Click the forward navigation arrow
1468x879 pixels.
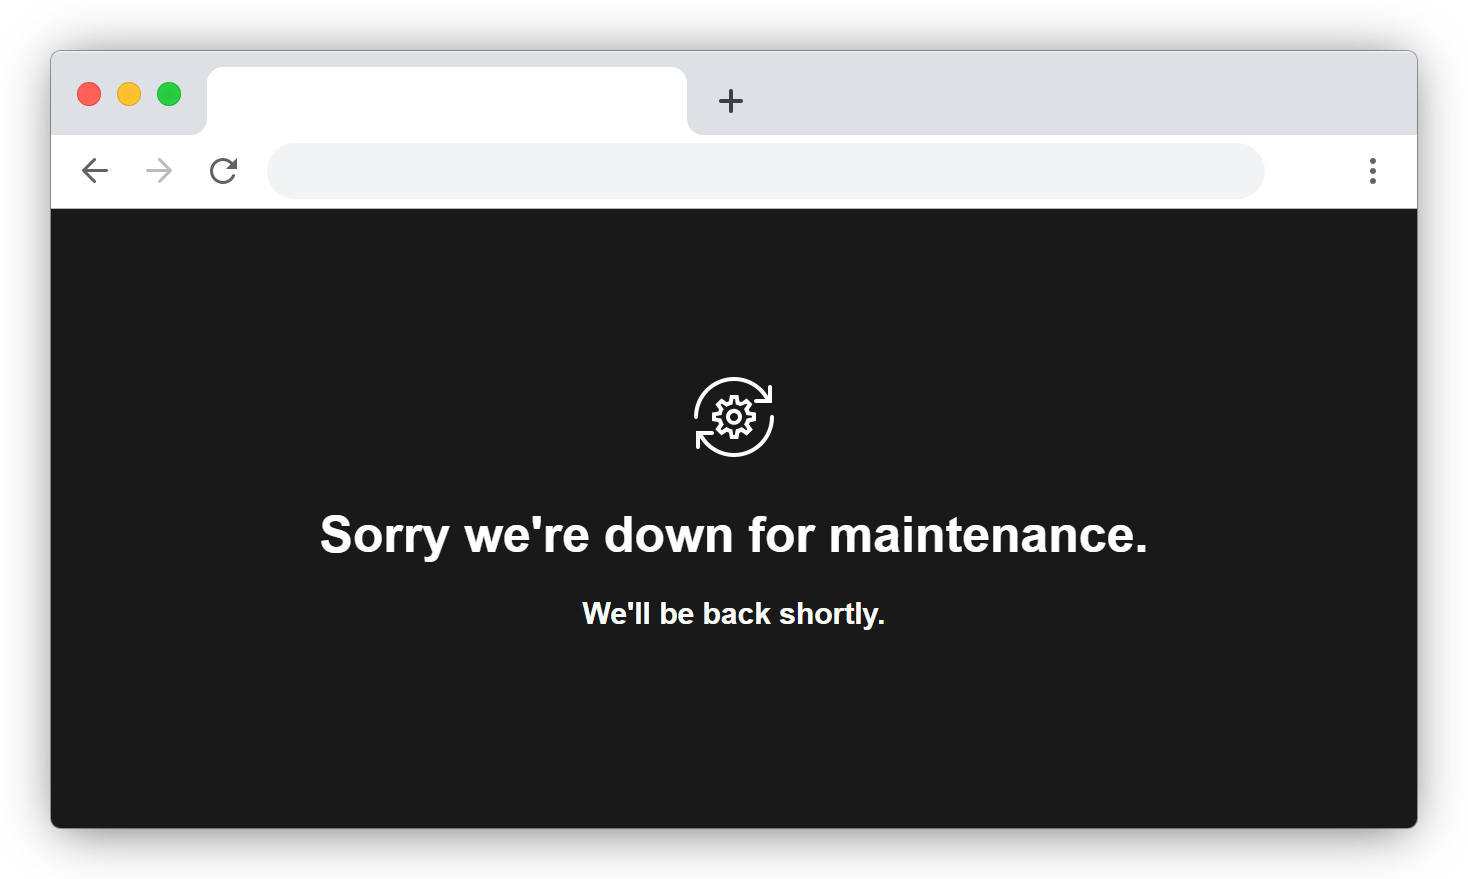(159, 171)
